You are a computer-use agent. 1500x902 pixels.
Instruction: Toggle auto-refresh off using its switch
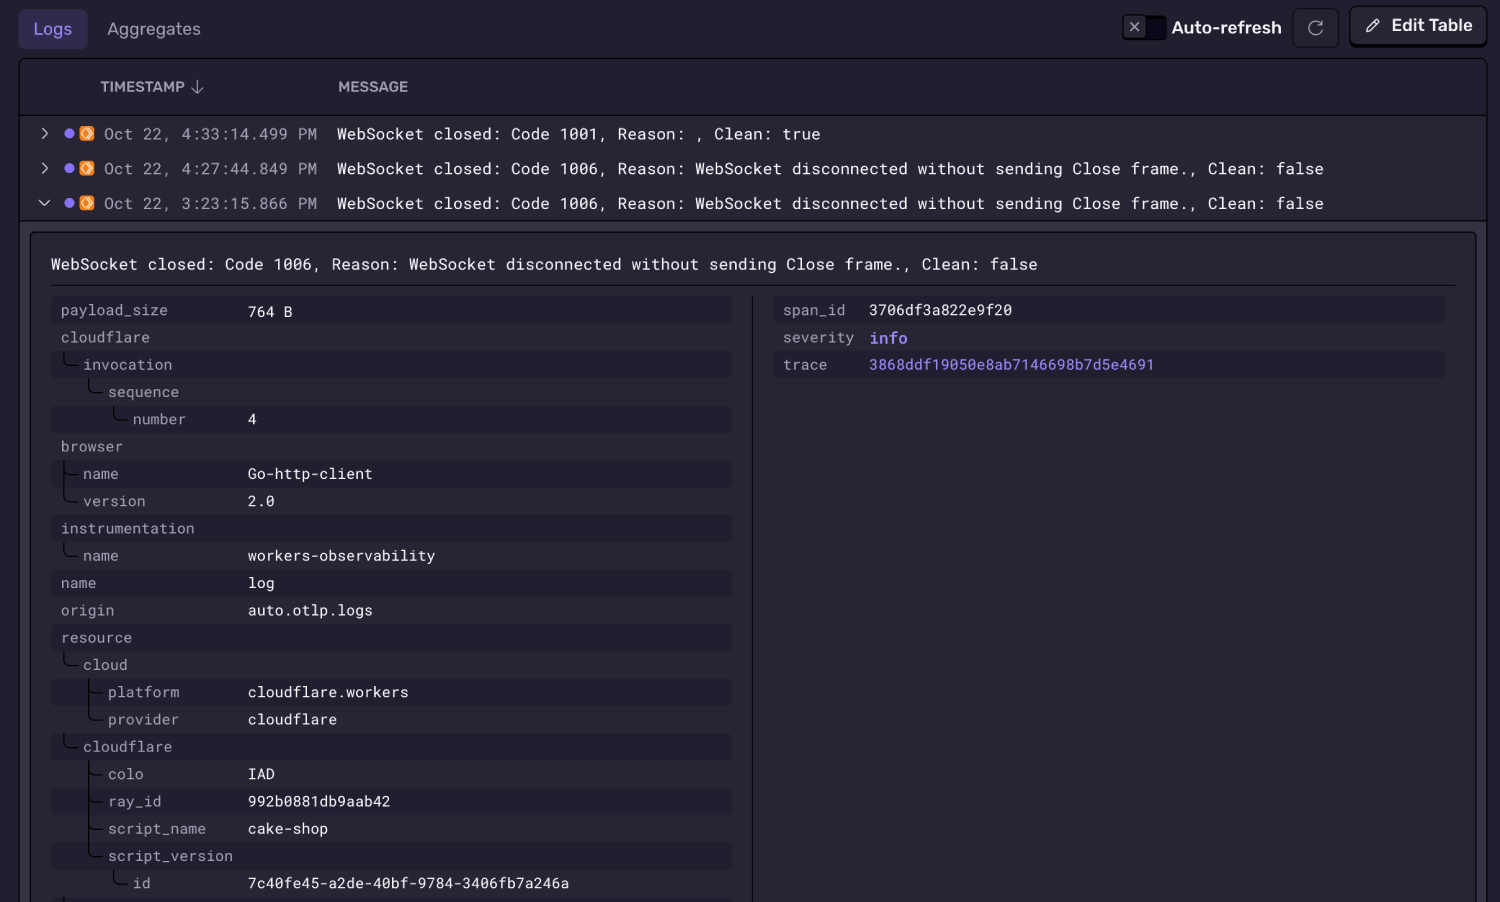1143,27
